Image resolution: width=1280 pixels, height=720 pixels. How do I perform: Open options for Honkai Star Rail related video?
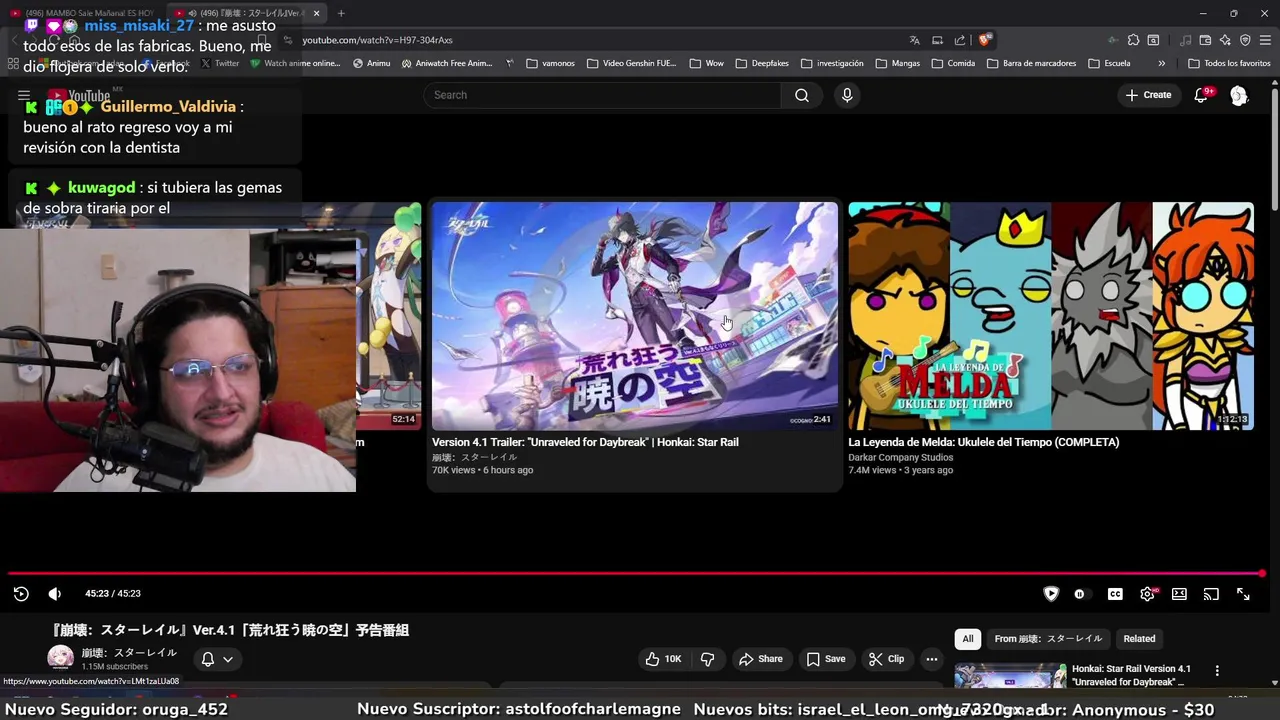1217,671
